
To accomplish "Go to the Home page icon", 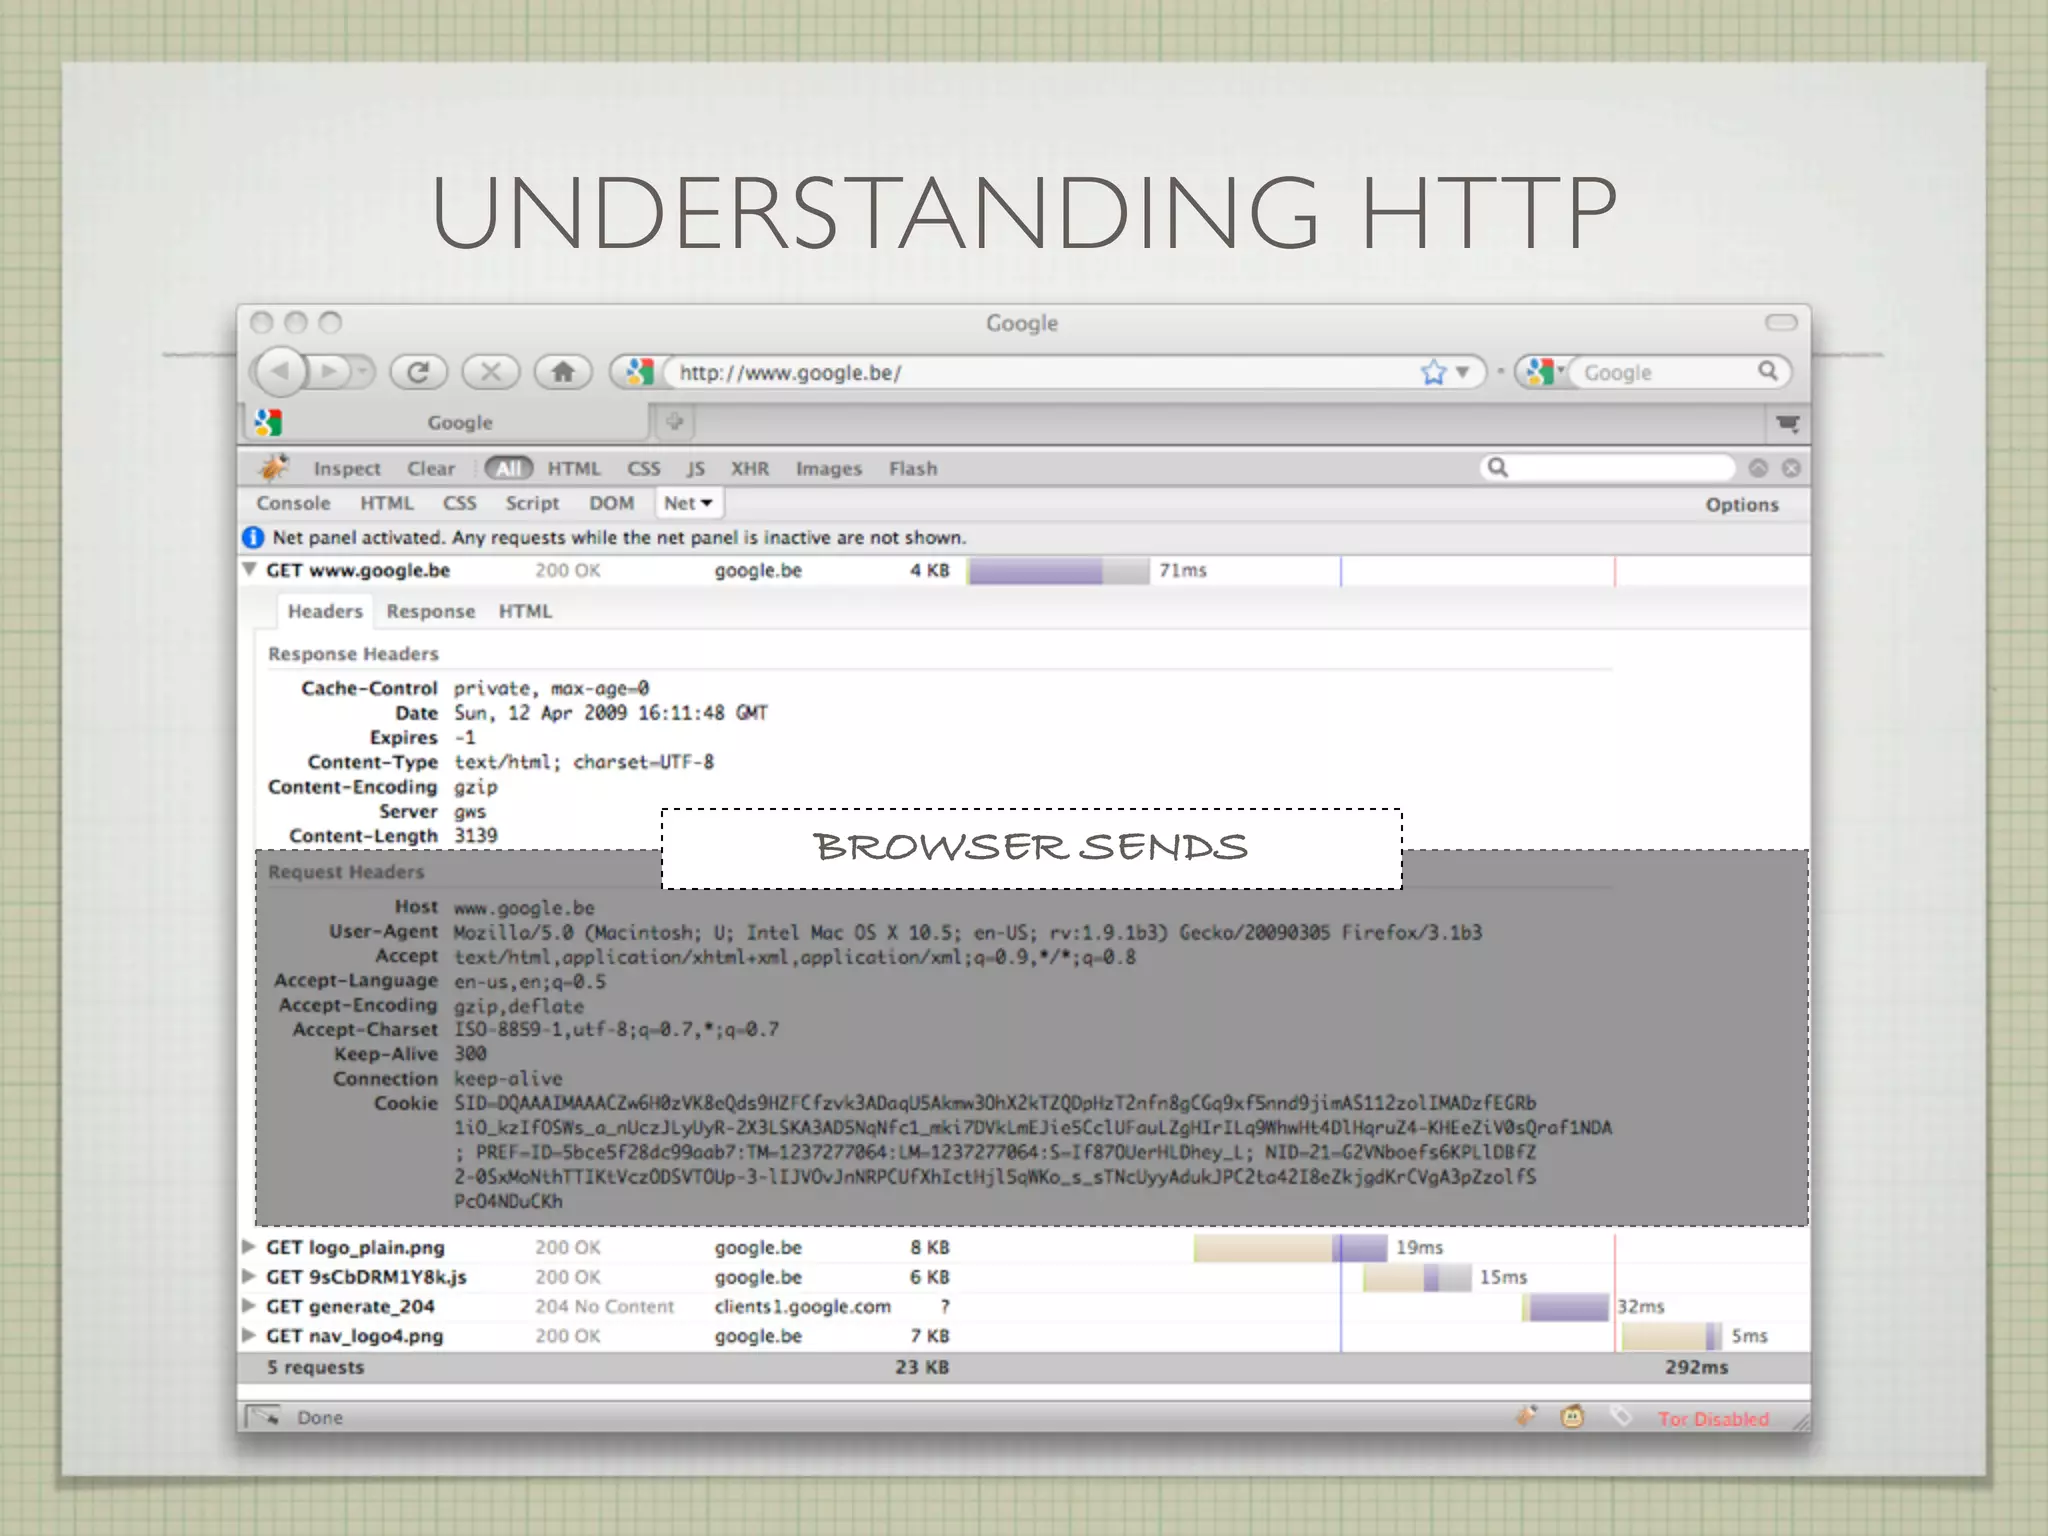I will pos(563,372).
